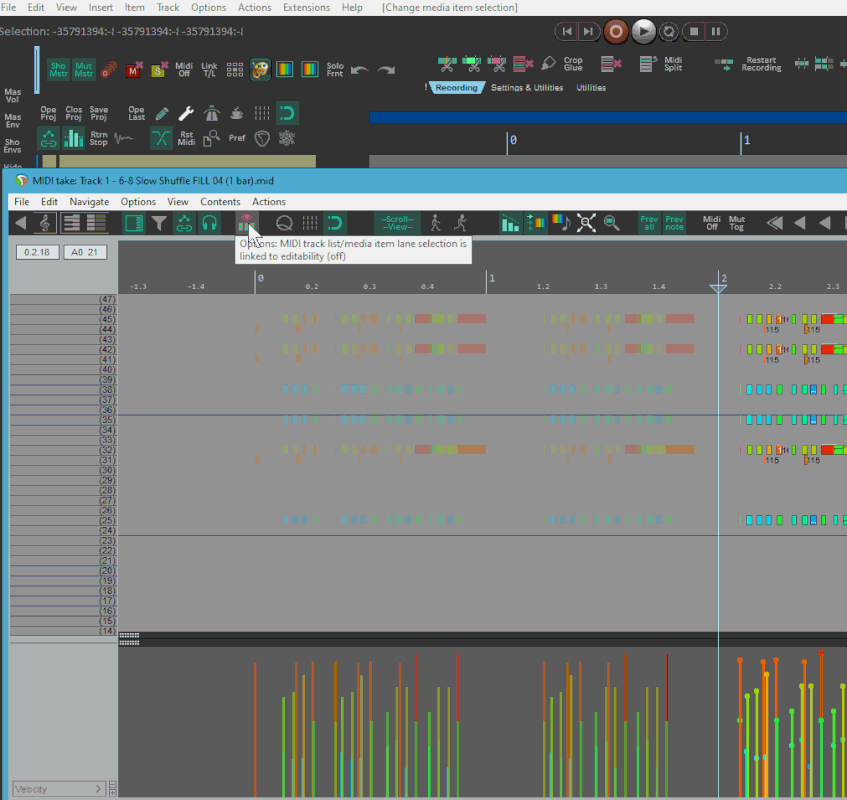Click the eraser icon near Crop Glue

click(548, 64)
